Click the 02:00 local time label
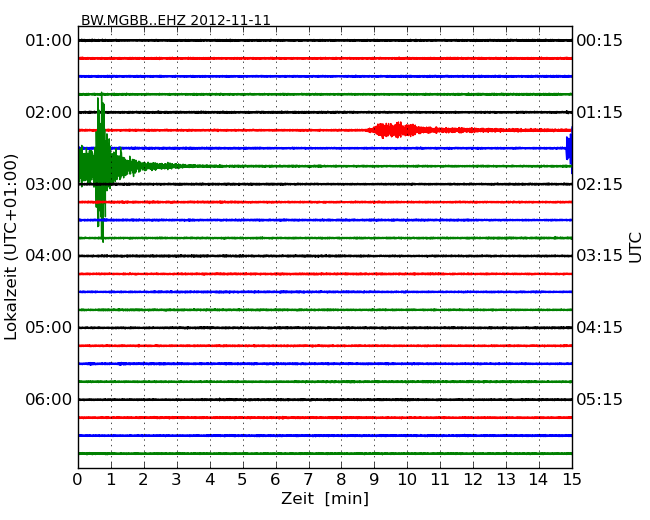This screenshot has width=650, height=520. 49,112
